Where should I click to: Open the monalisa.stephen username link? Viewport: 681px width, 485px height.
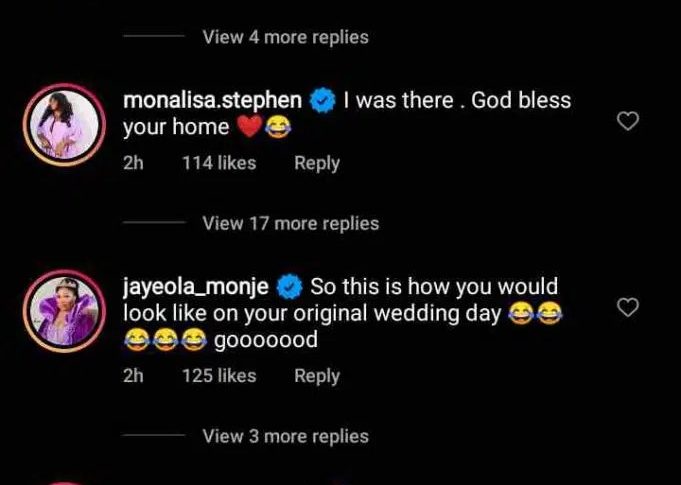pos(213,100)
